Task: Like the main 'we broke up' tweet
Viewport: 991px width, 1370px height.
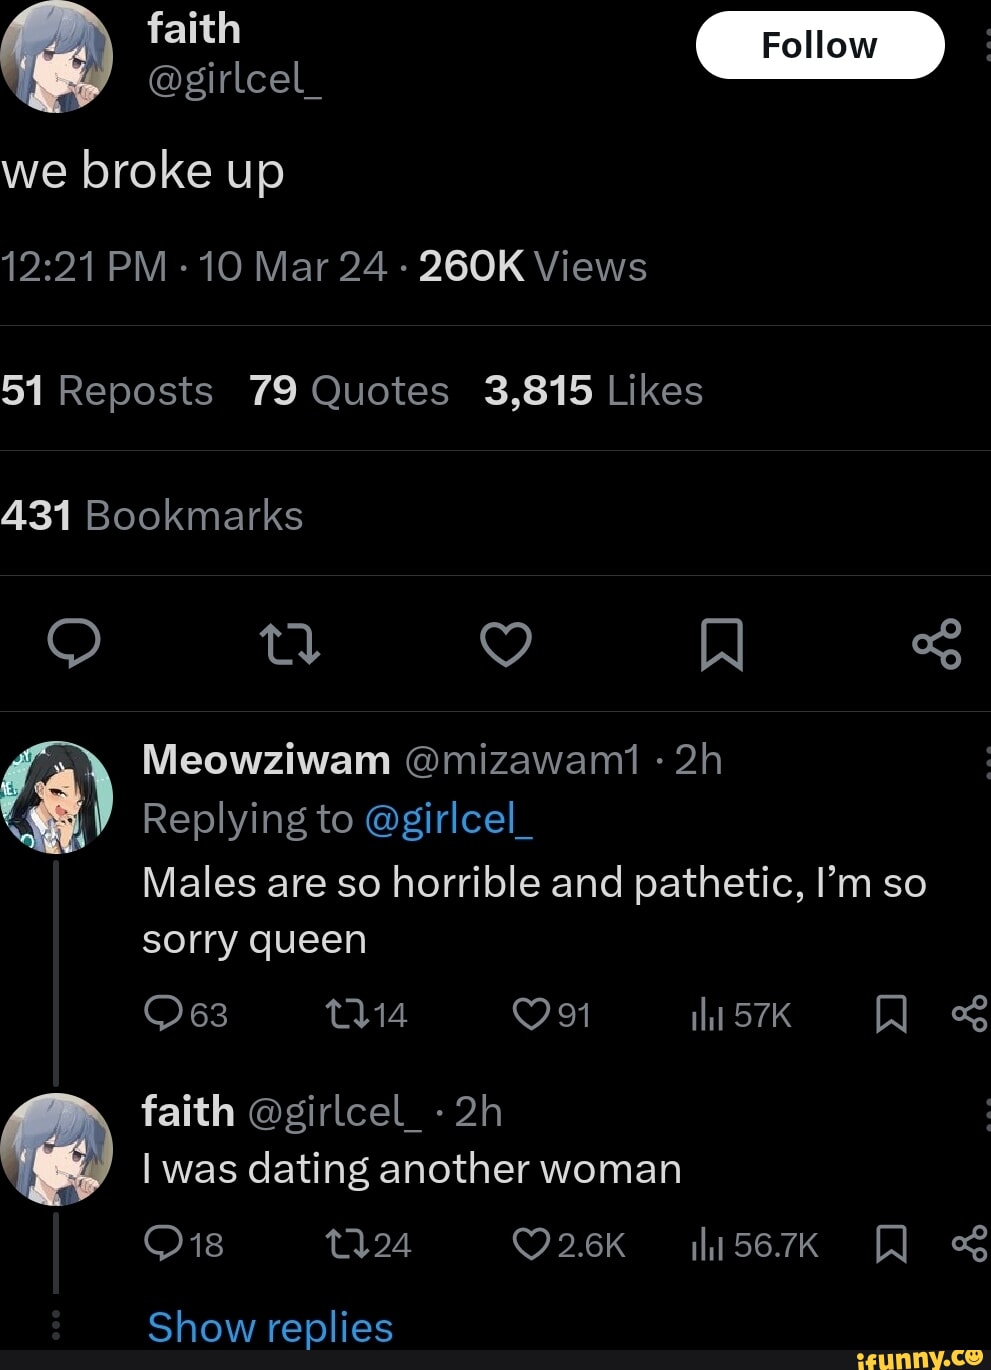Action: point(506,644)
